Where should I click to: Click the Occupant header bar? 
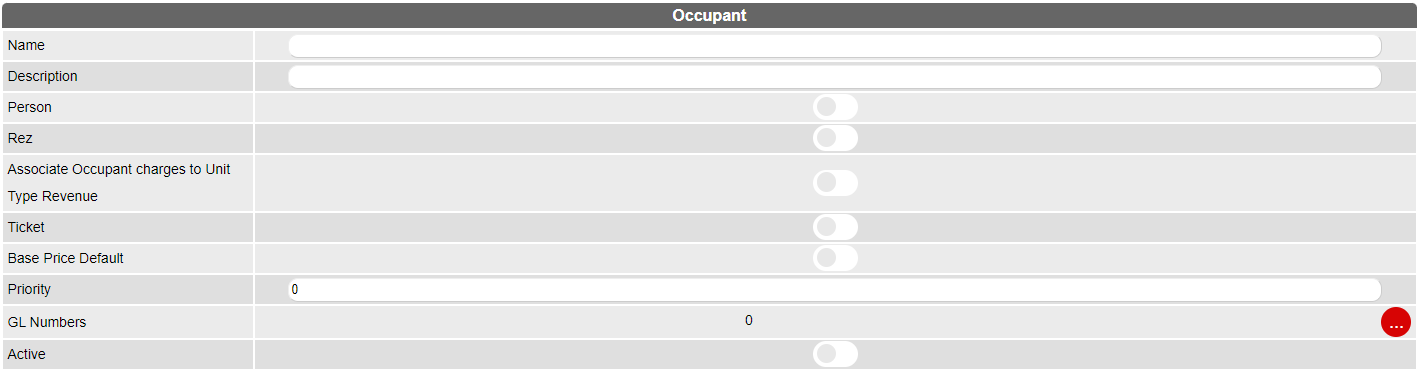pyautogui.click(x=710, y=16)
